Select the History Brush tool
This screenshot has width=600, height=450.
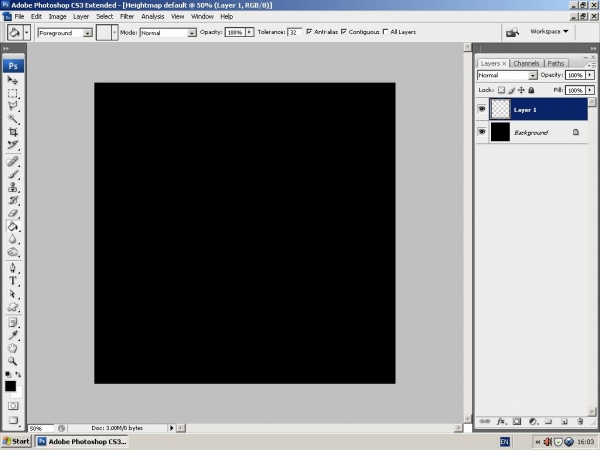13,201
